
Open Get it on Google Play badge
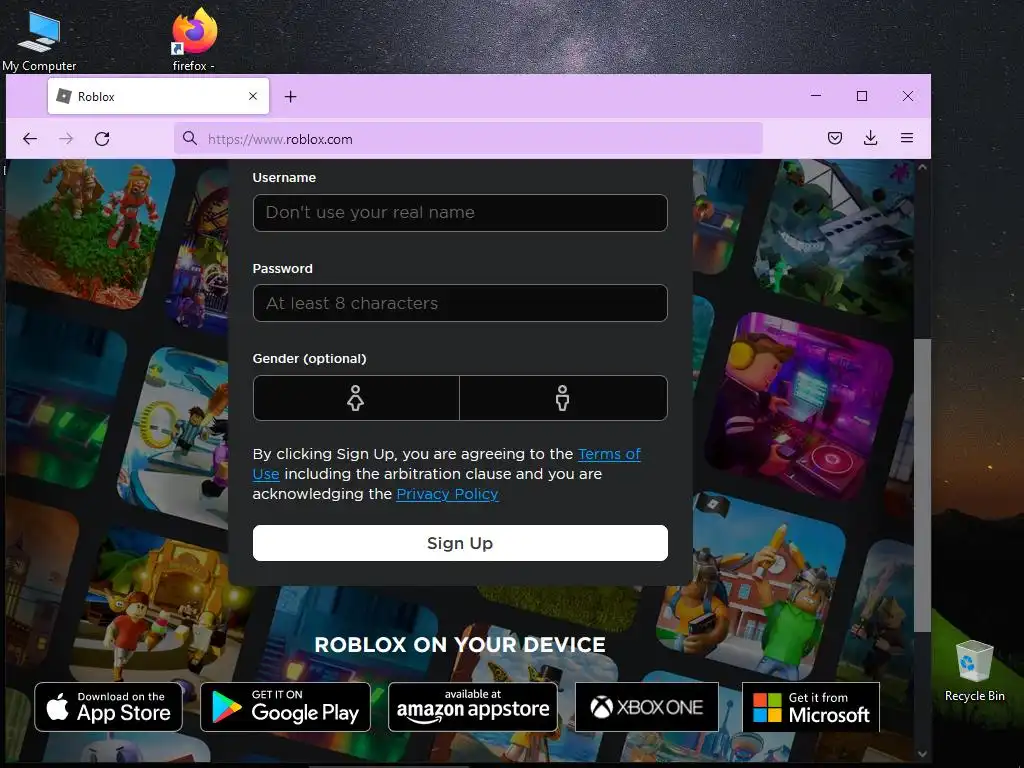point(285,707)
